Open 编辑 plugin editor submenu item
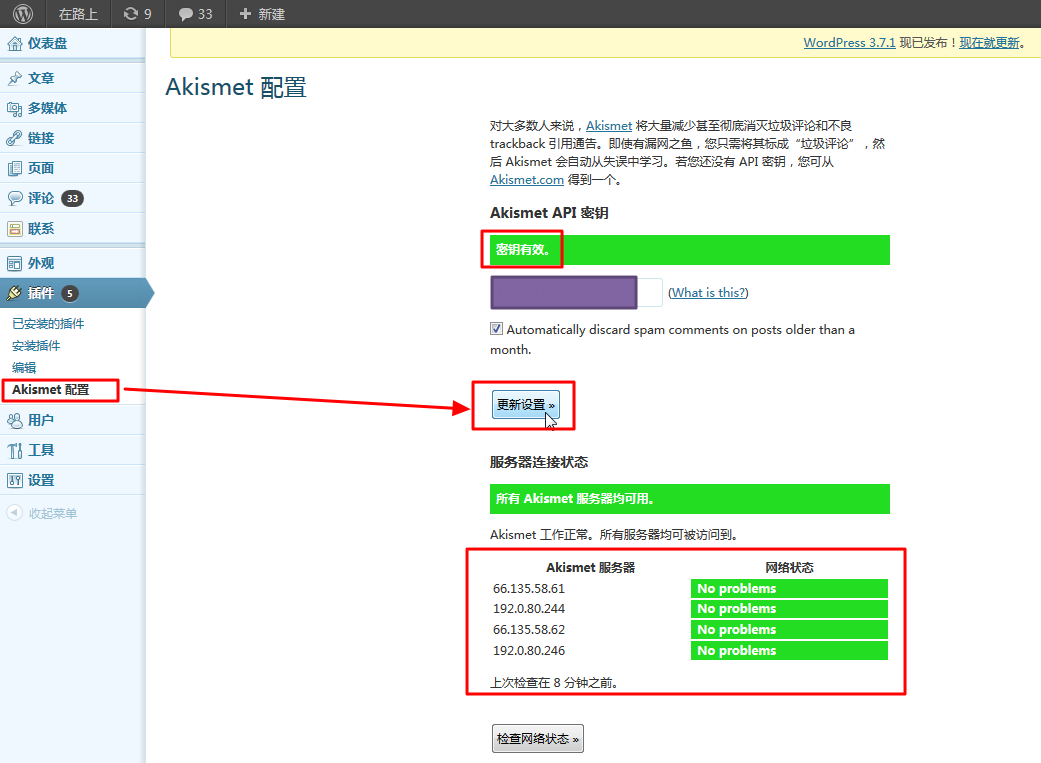The height and width of the screenshot is (763, 1041). point(24,367)
